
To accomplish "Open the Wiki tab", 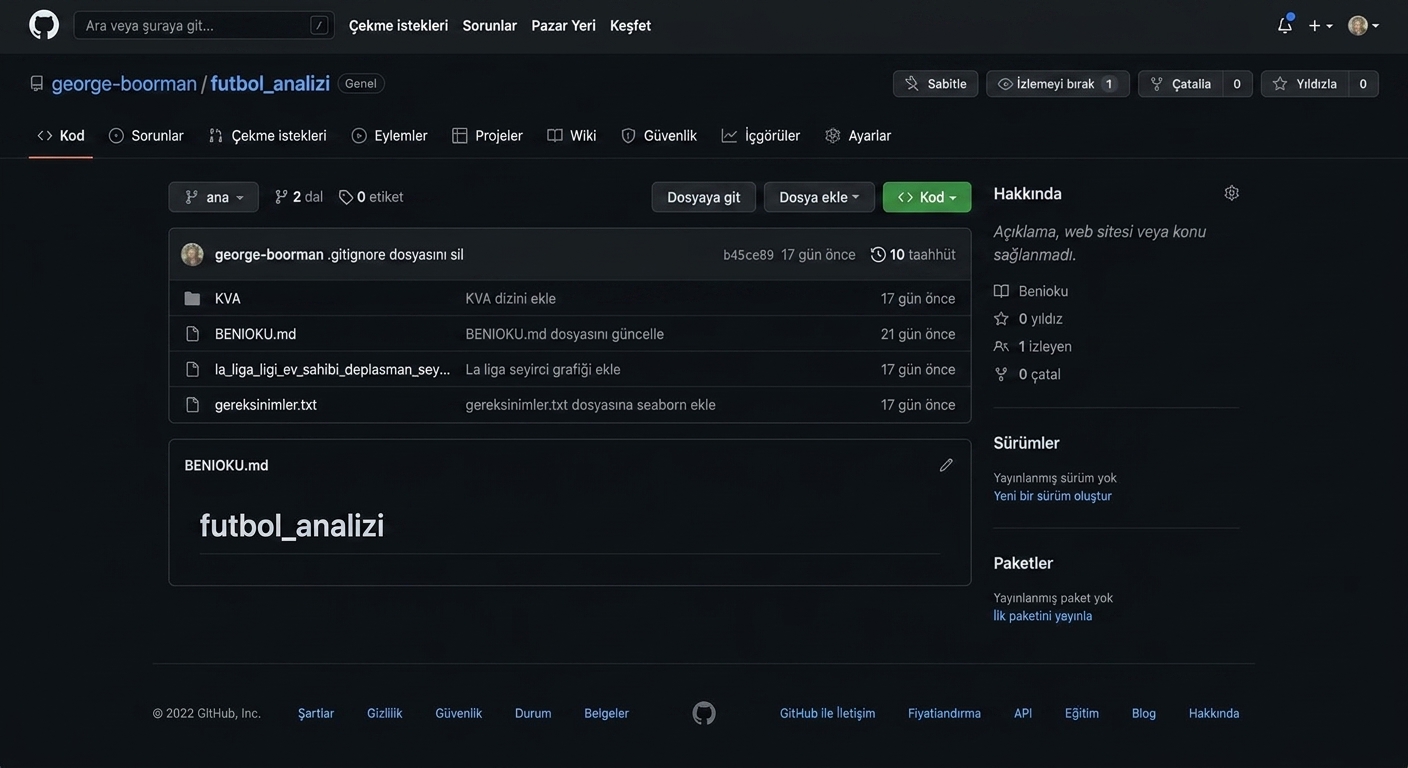I will [572, 135].
